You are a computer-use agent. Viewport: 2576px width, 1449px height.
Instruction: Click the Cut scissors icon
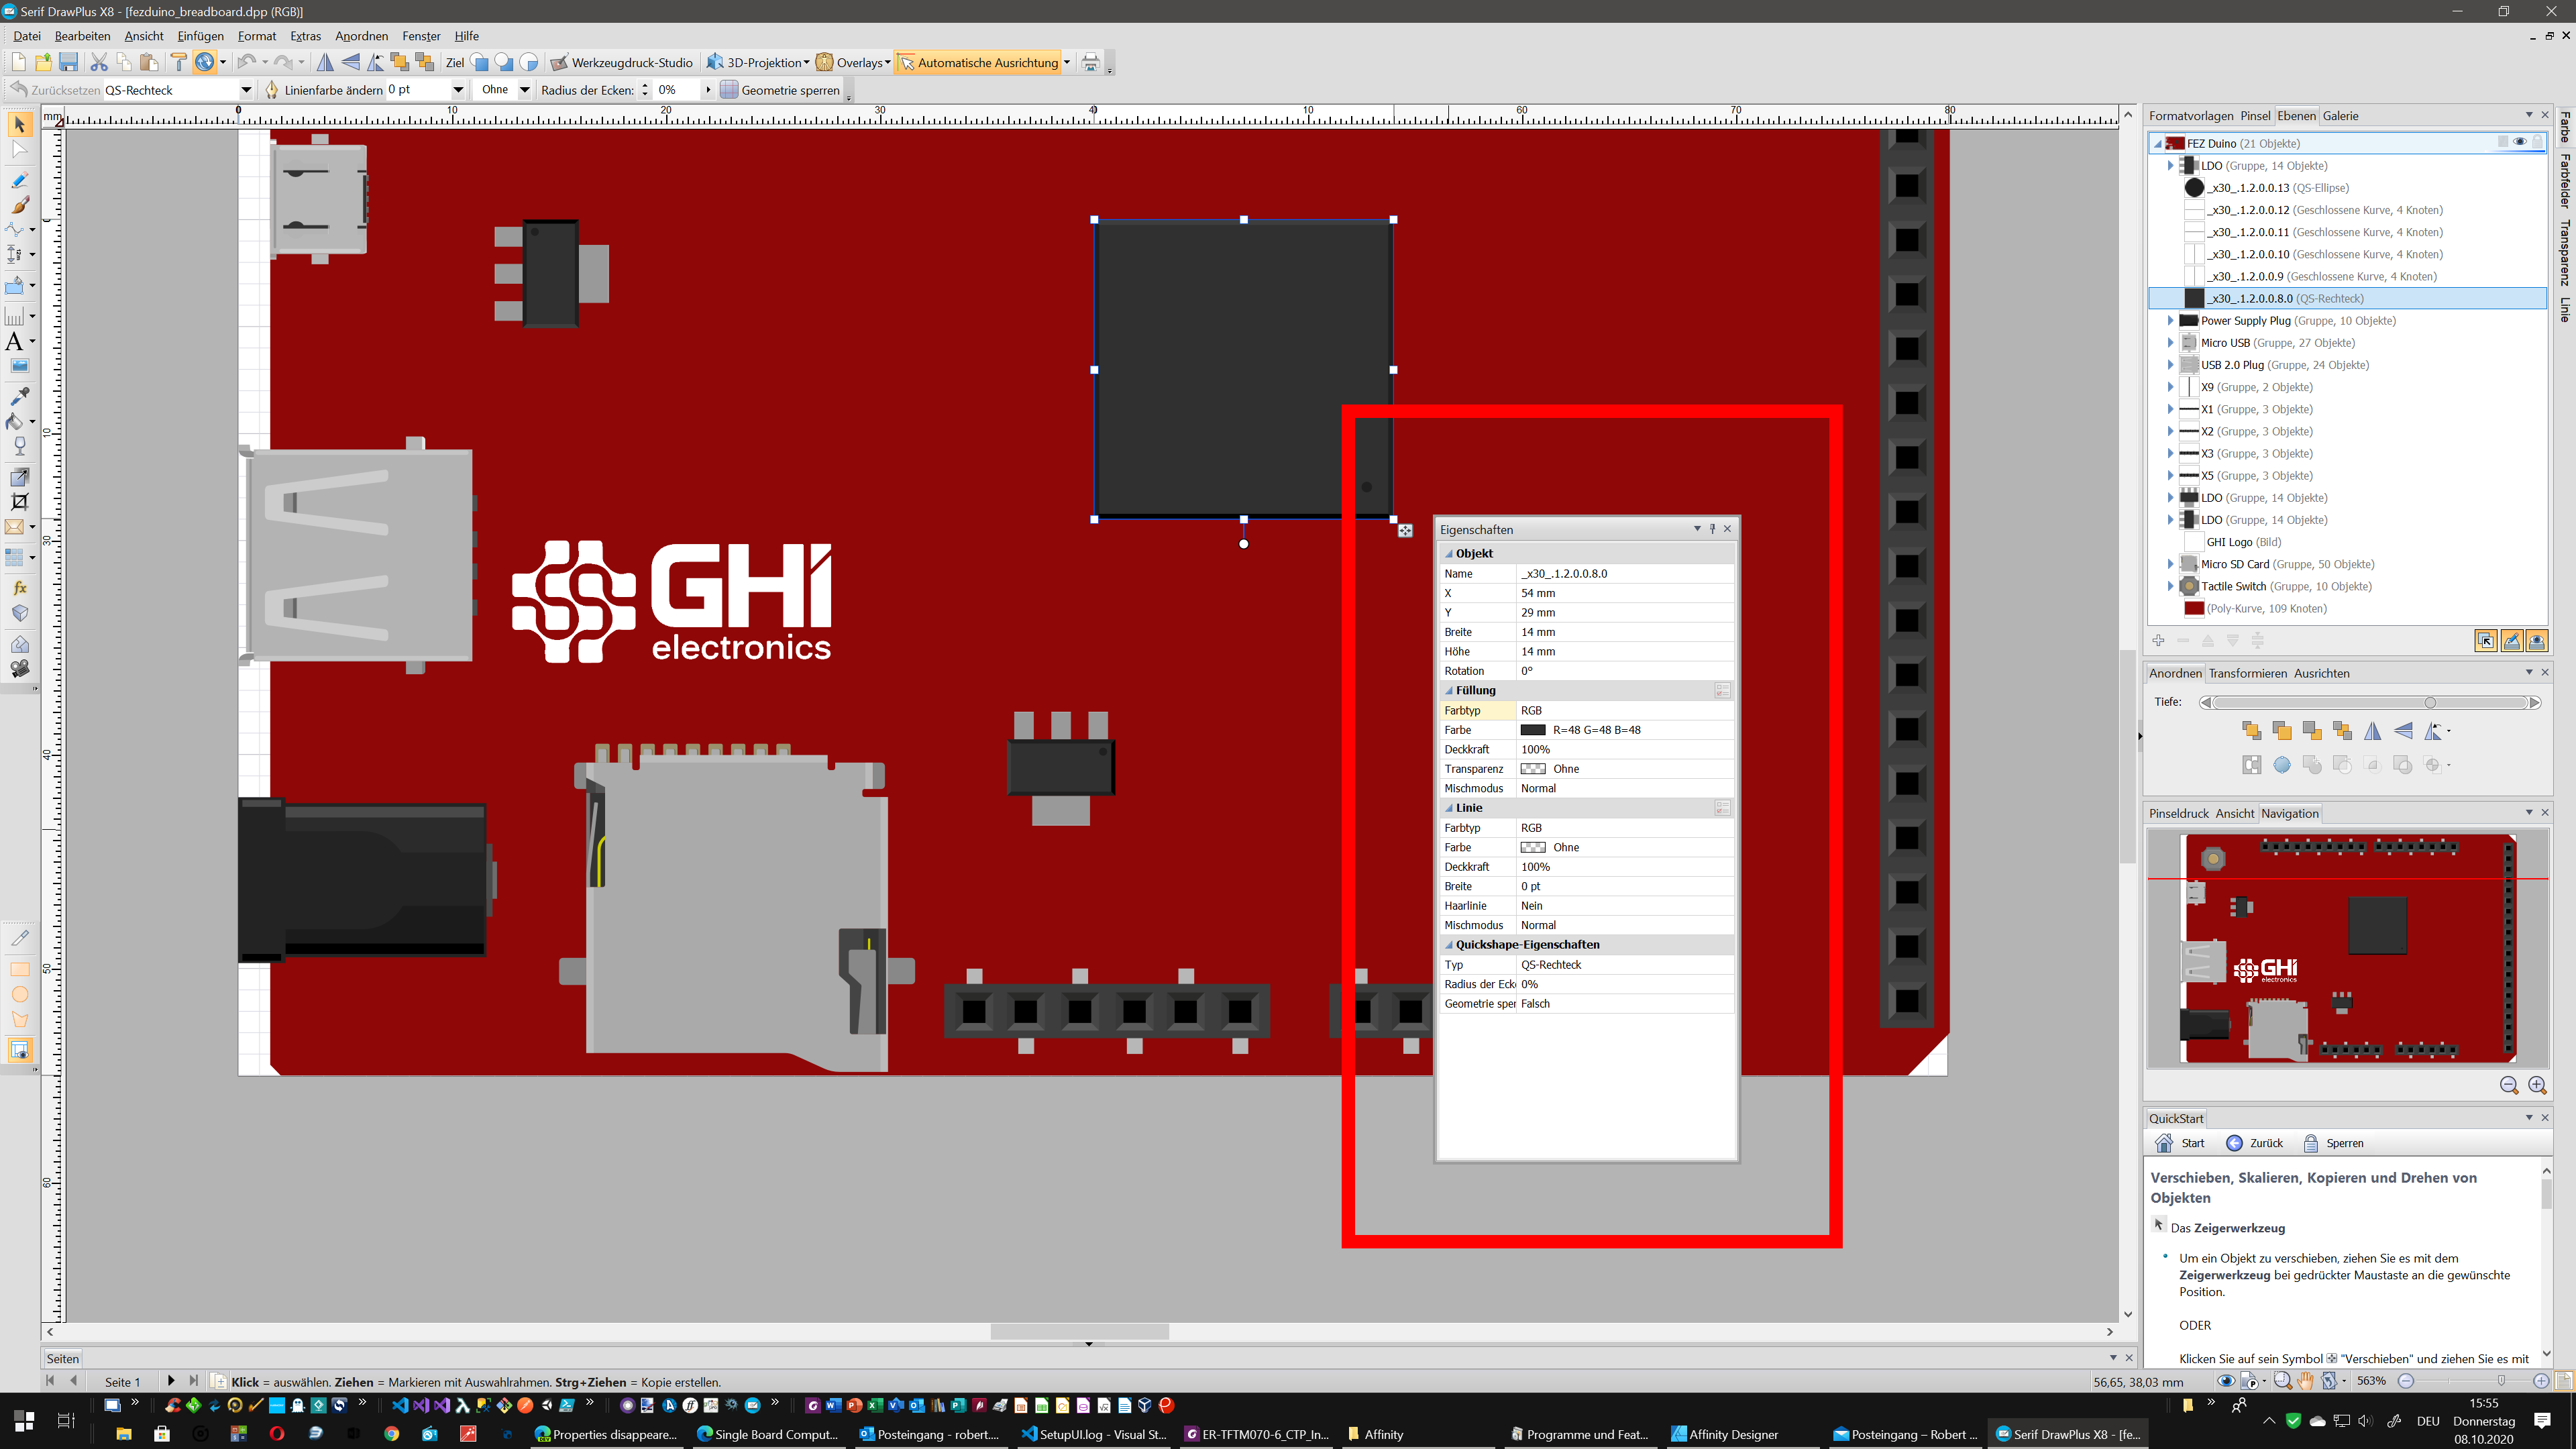tap(99, 62)
